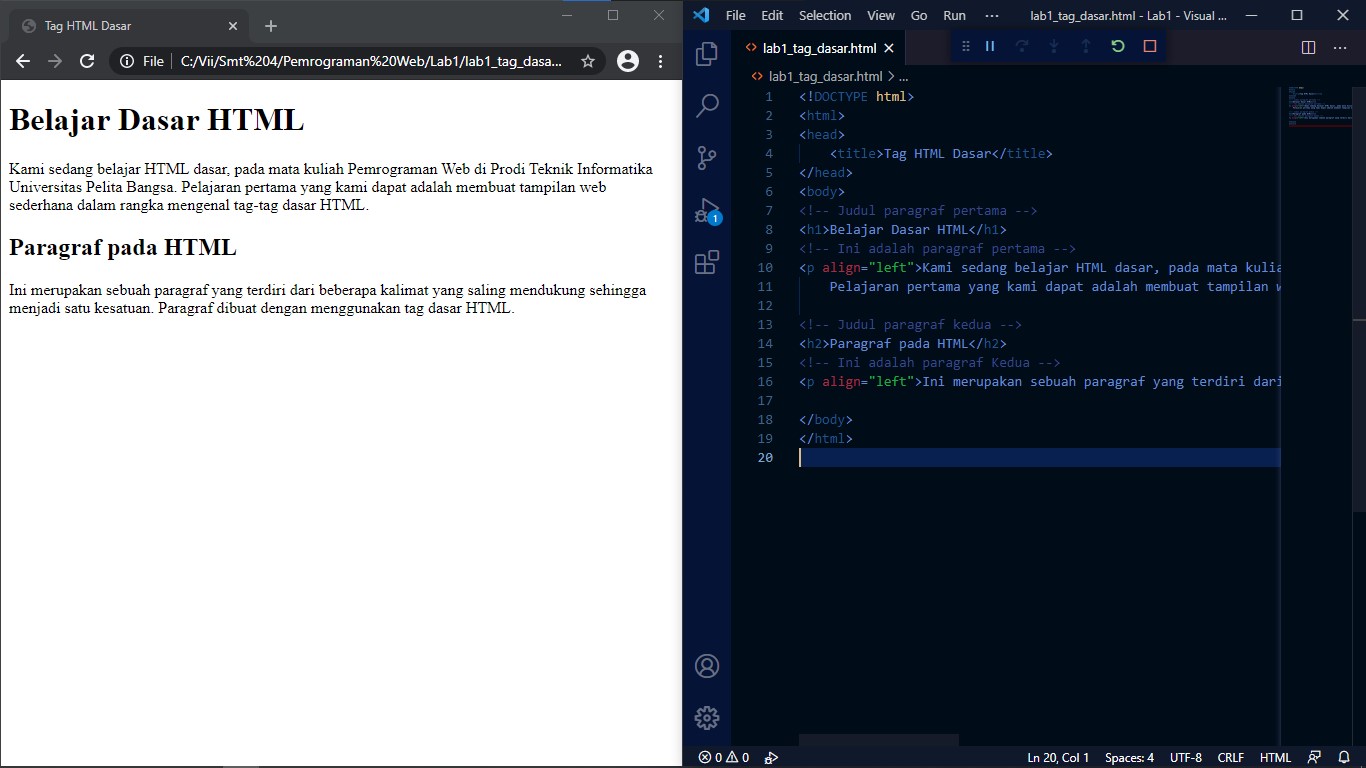Image resolution: width=1366 pixels, height=768 pixels.
Task: Stop the debug session
Action: [x=1150, y=46]
